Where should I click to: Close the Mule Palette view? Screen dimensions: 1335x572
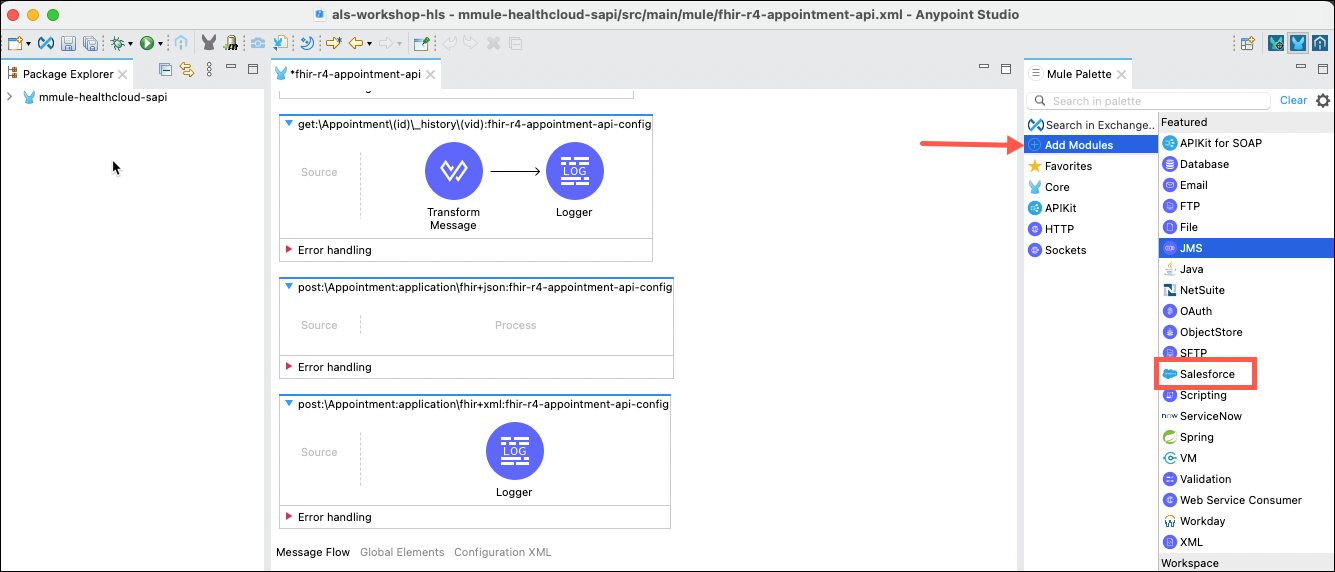click(1121, 74)
